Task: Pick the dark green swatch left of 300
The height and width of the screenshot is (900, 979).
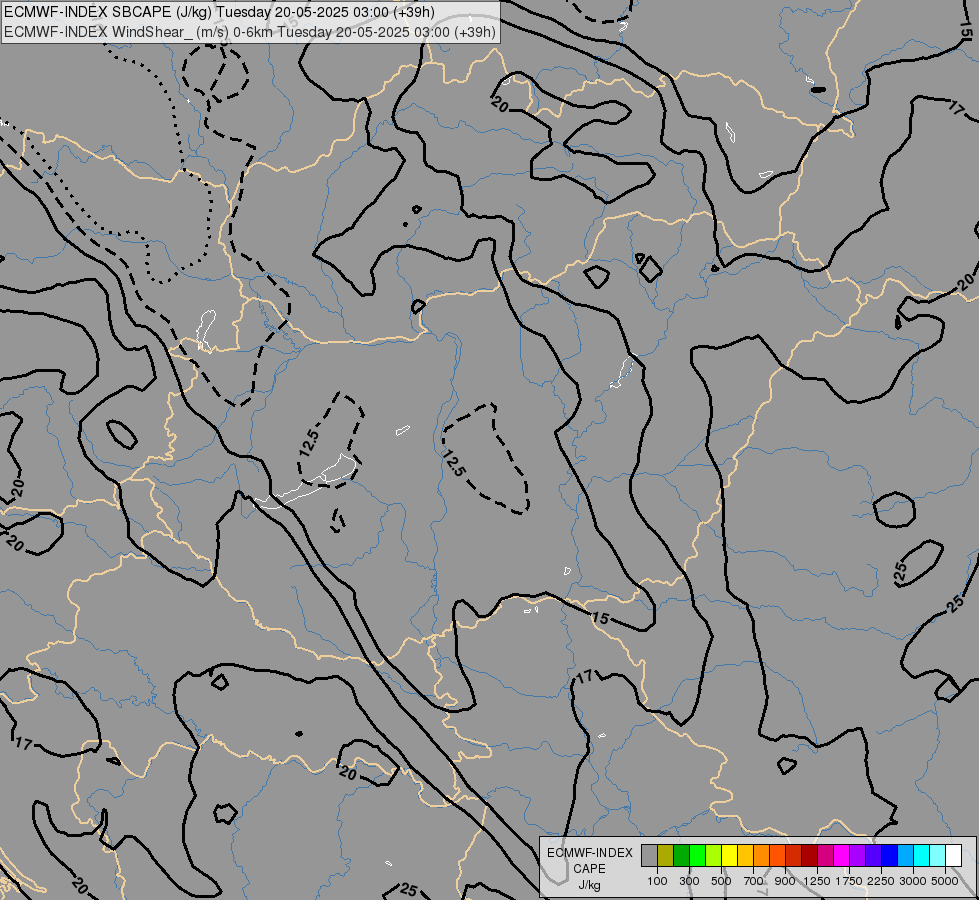Action: pyautogui.click(x=681, y=855)
